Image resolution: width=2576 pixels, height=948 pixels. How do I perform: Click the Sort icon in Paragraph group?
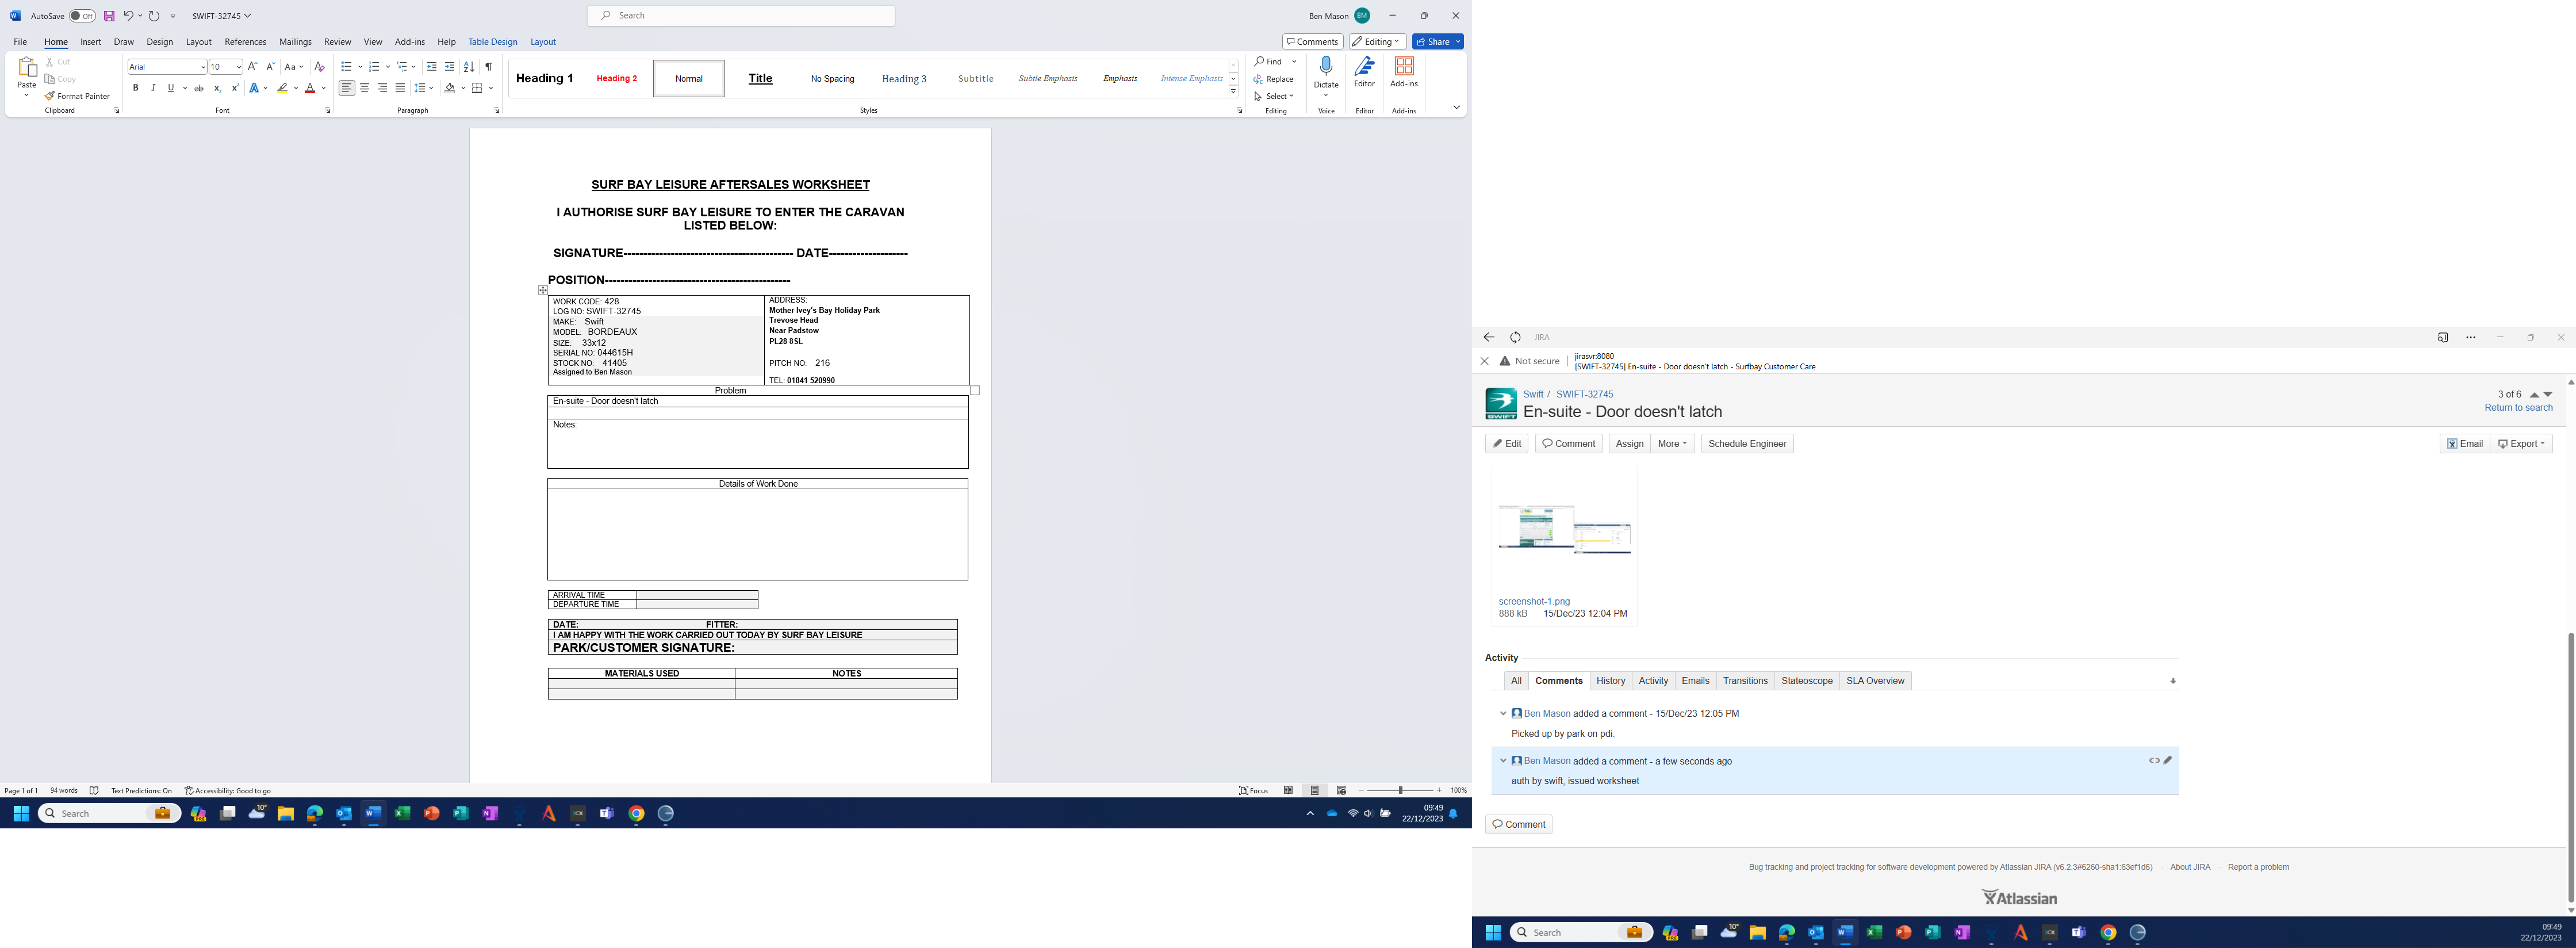pos(469,67)
